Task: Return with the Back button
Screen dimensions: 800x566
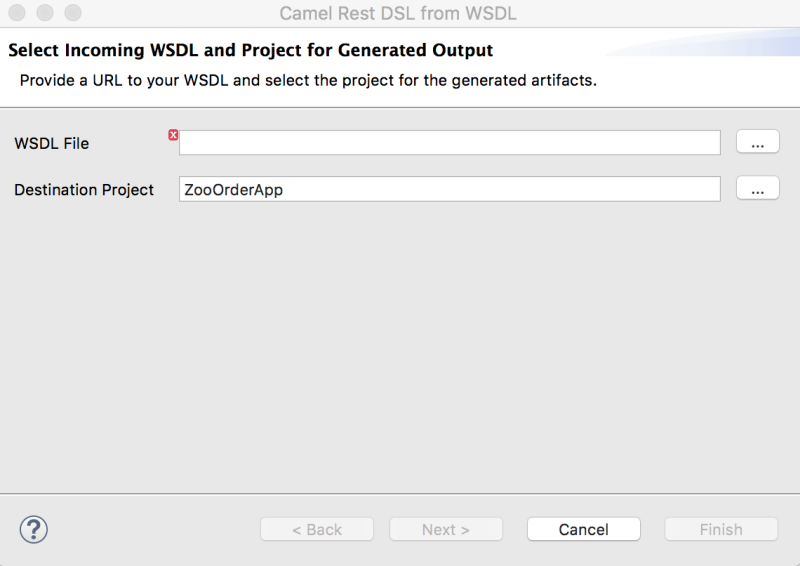Action: 316,529
